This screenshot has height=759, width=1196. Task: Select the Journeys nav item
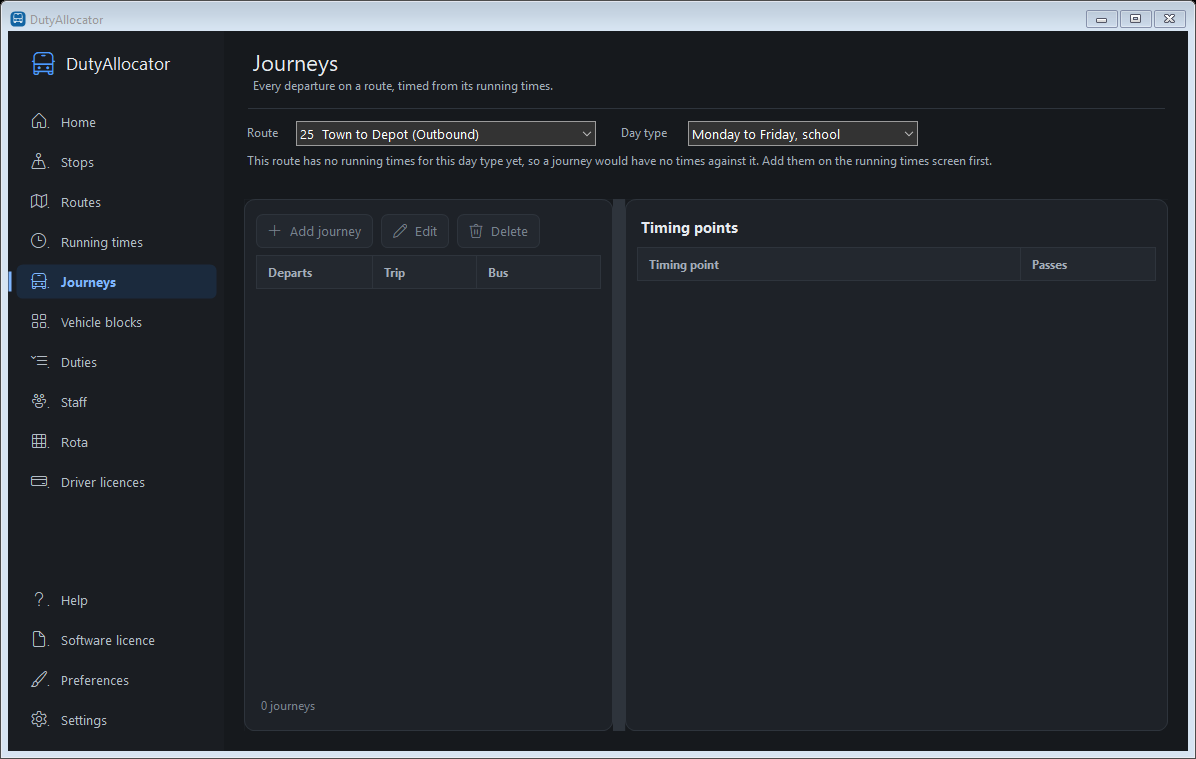pos(117,281)
